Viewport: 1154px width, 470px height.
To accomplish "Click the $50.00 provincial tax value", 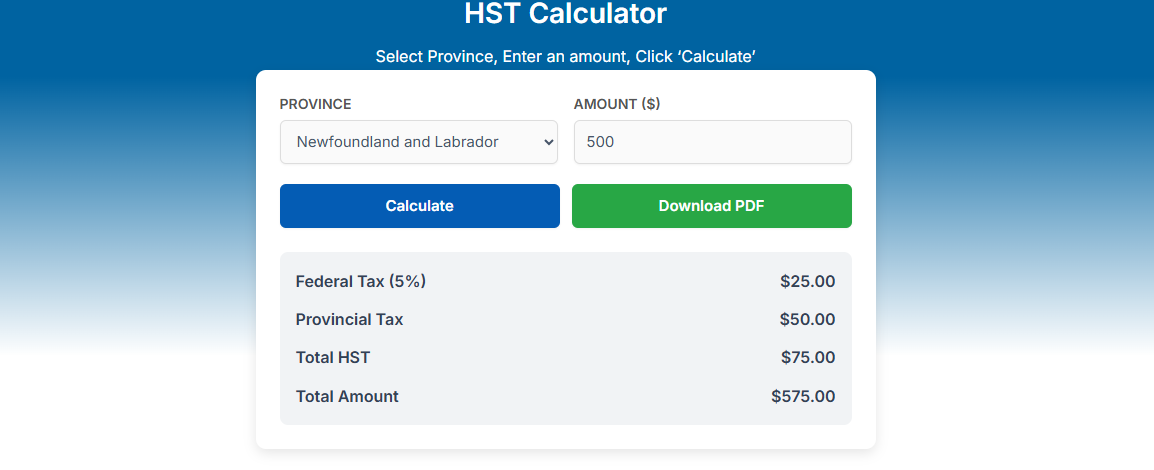I will [807, 320].
